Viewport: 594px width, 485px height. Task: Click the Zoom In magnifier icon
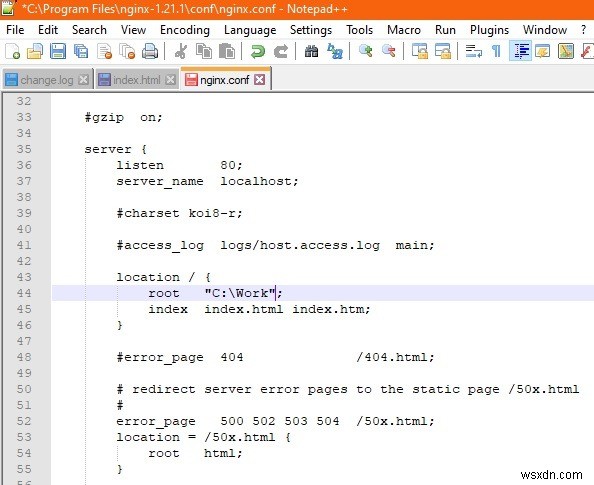(366, 51)
